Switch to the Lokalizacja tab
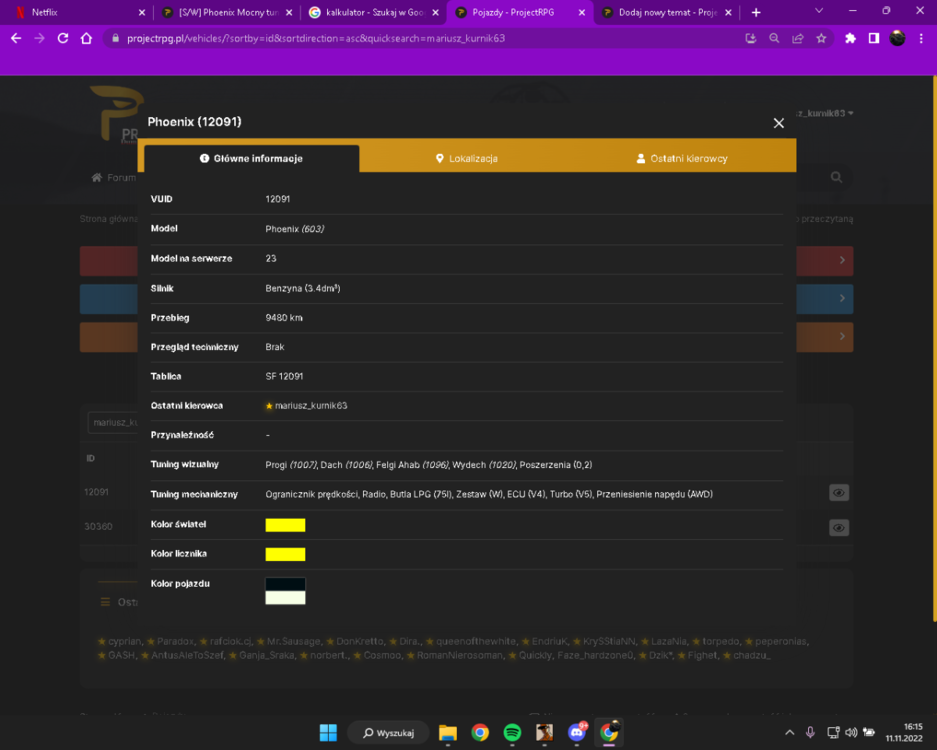The width and height of the screenshot is (937, 750). pyautogui.click(x=467, y=158)
